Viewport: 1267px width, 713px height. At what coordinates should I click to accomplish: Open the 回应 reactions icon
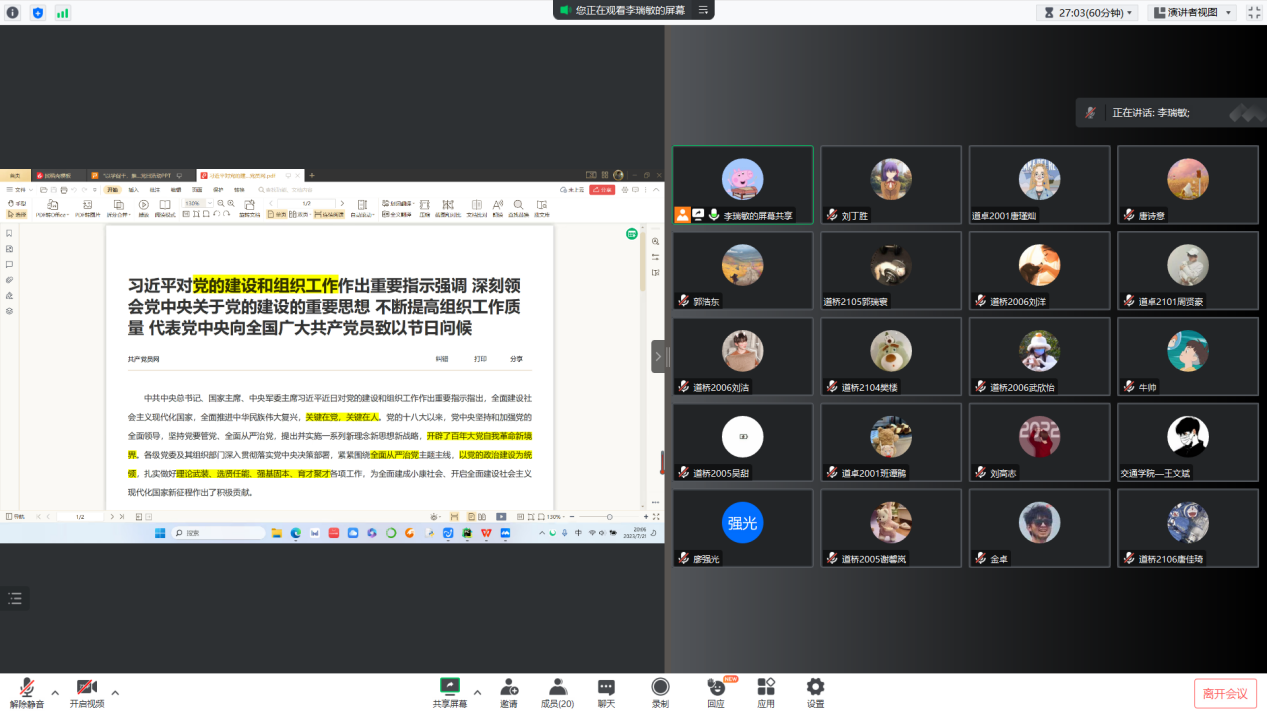click(716, 689)
